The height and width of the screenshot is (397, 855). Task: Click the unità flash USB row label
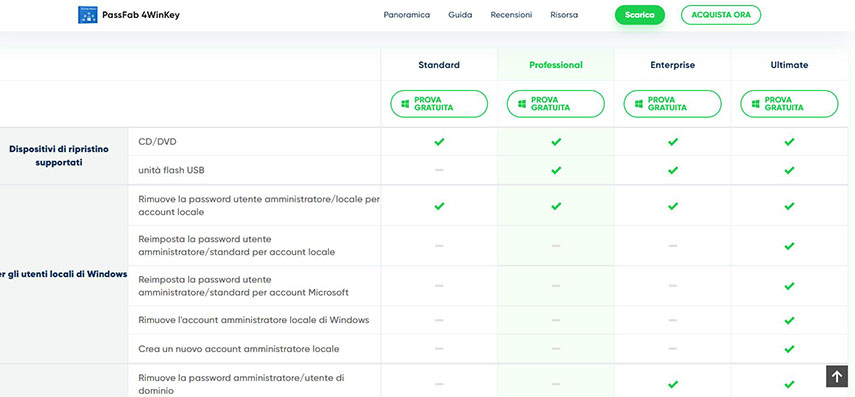coord(171,170)
